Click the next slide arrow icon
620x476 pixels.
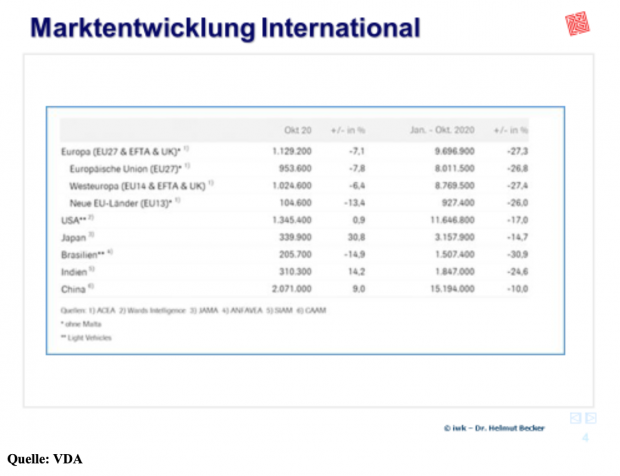pos(590,417)
